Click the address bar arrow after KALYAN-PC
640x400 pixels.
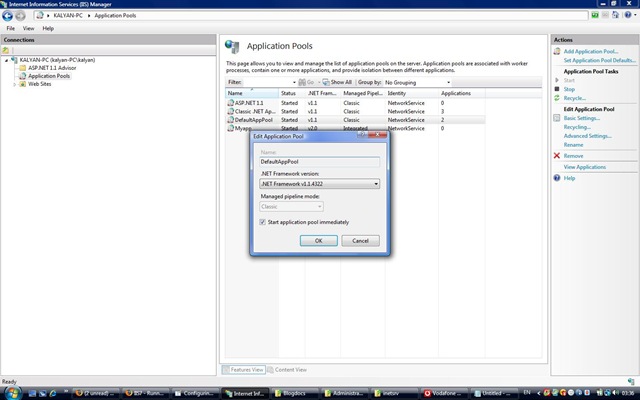tap(89, 16)
